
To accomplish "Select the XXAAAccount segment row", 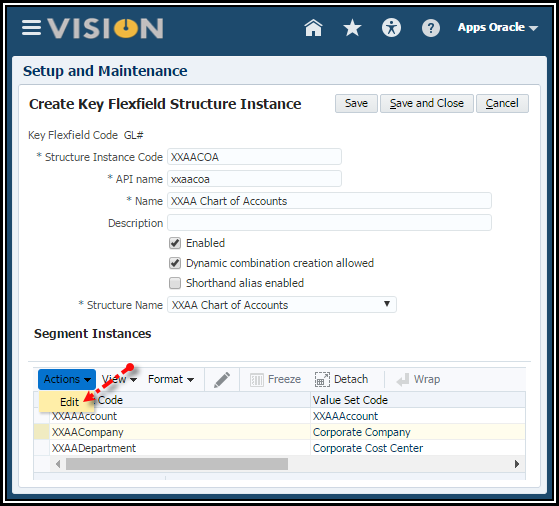I will (280, 416).
